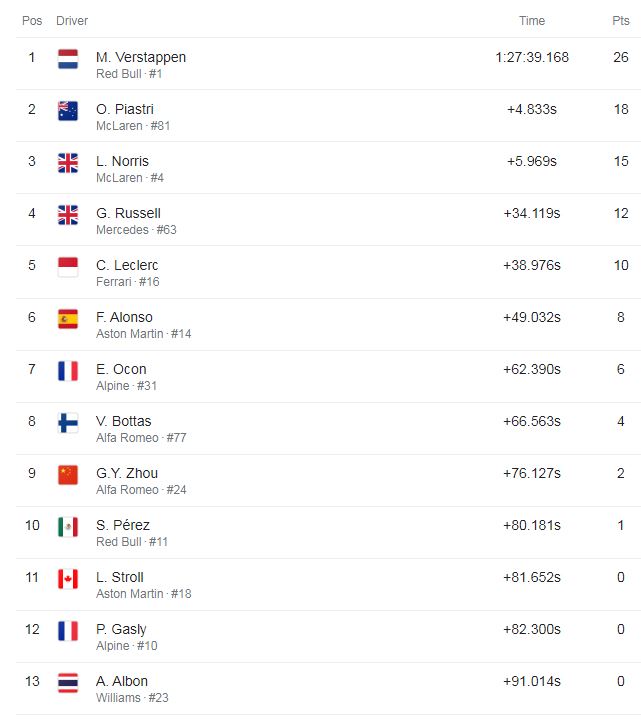
Task: Click the Time column header
Action: 532,21
